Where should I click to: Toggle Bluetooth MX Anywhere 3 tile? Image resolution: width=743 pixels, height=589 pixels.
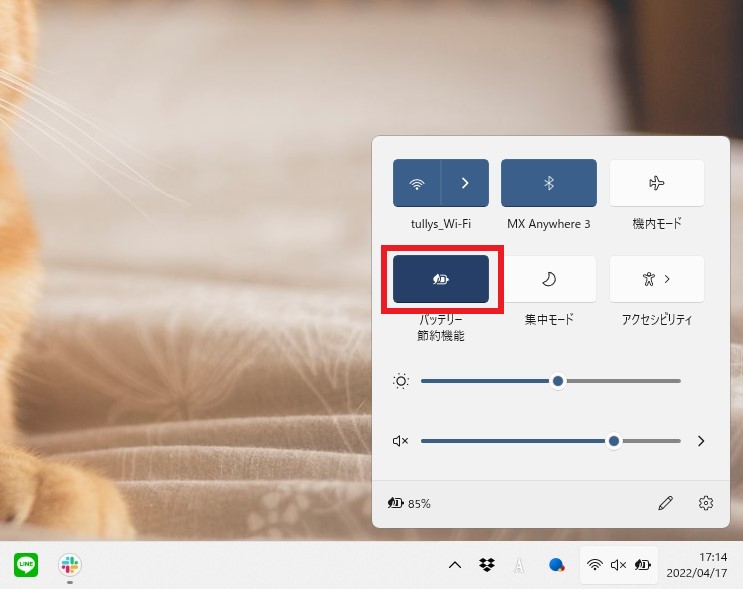pos(549,183)
